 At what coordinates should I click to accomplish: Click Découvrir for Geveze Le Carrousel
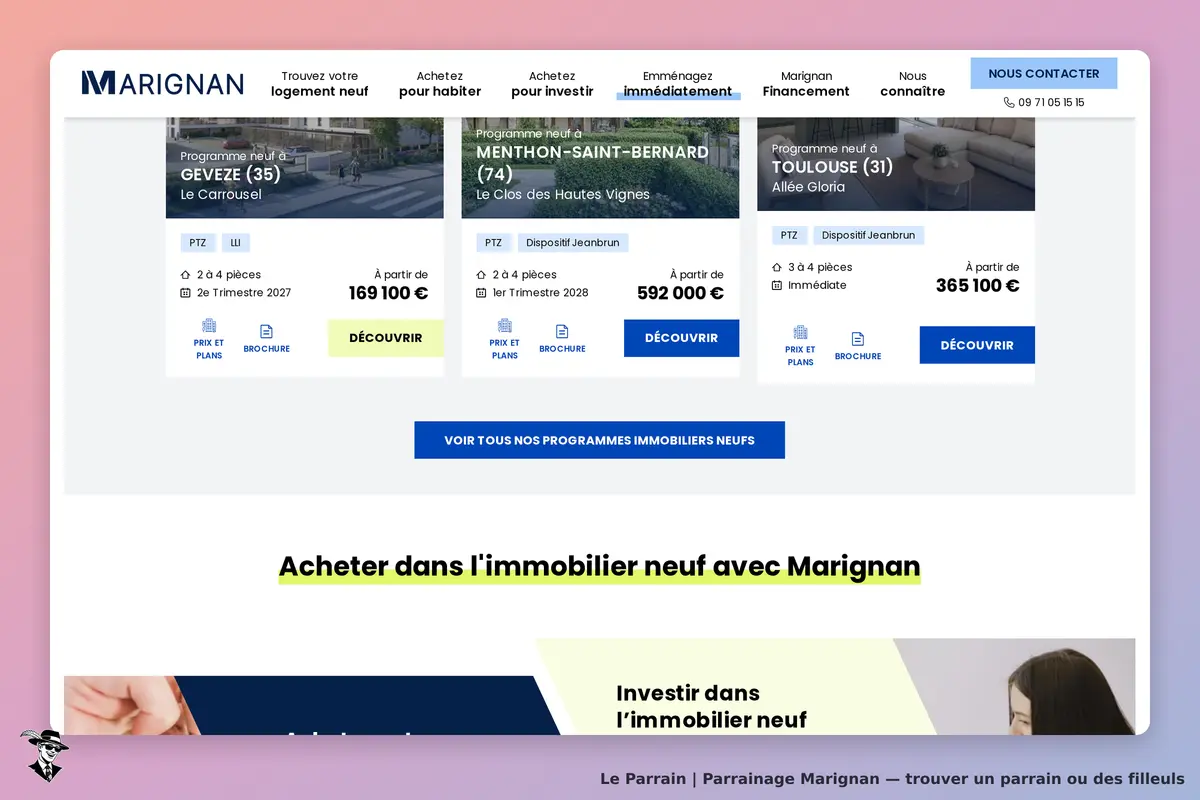click(386, 338)
